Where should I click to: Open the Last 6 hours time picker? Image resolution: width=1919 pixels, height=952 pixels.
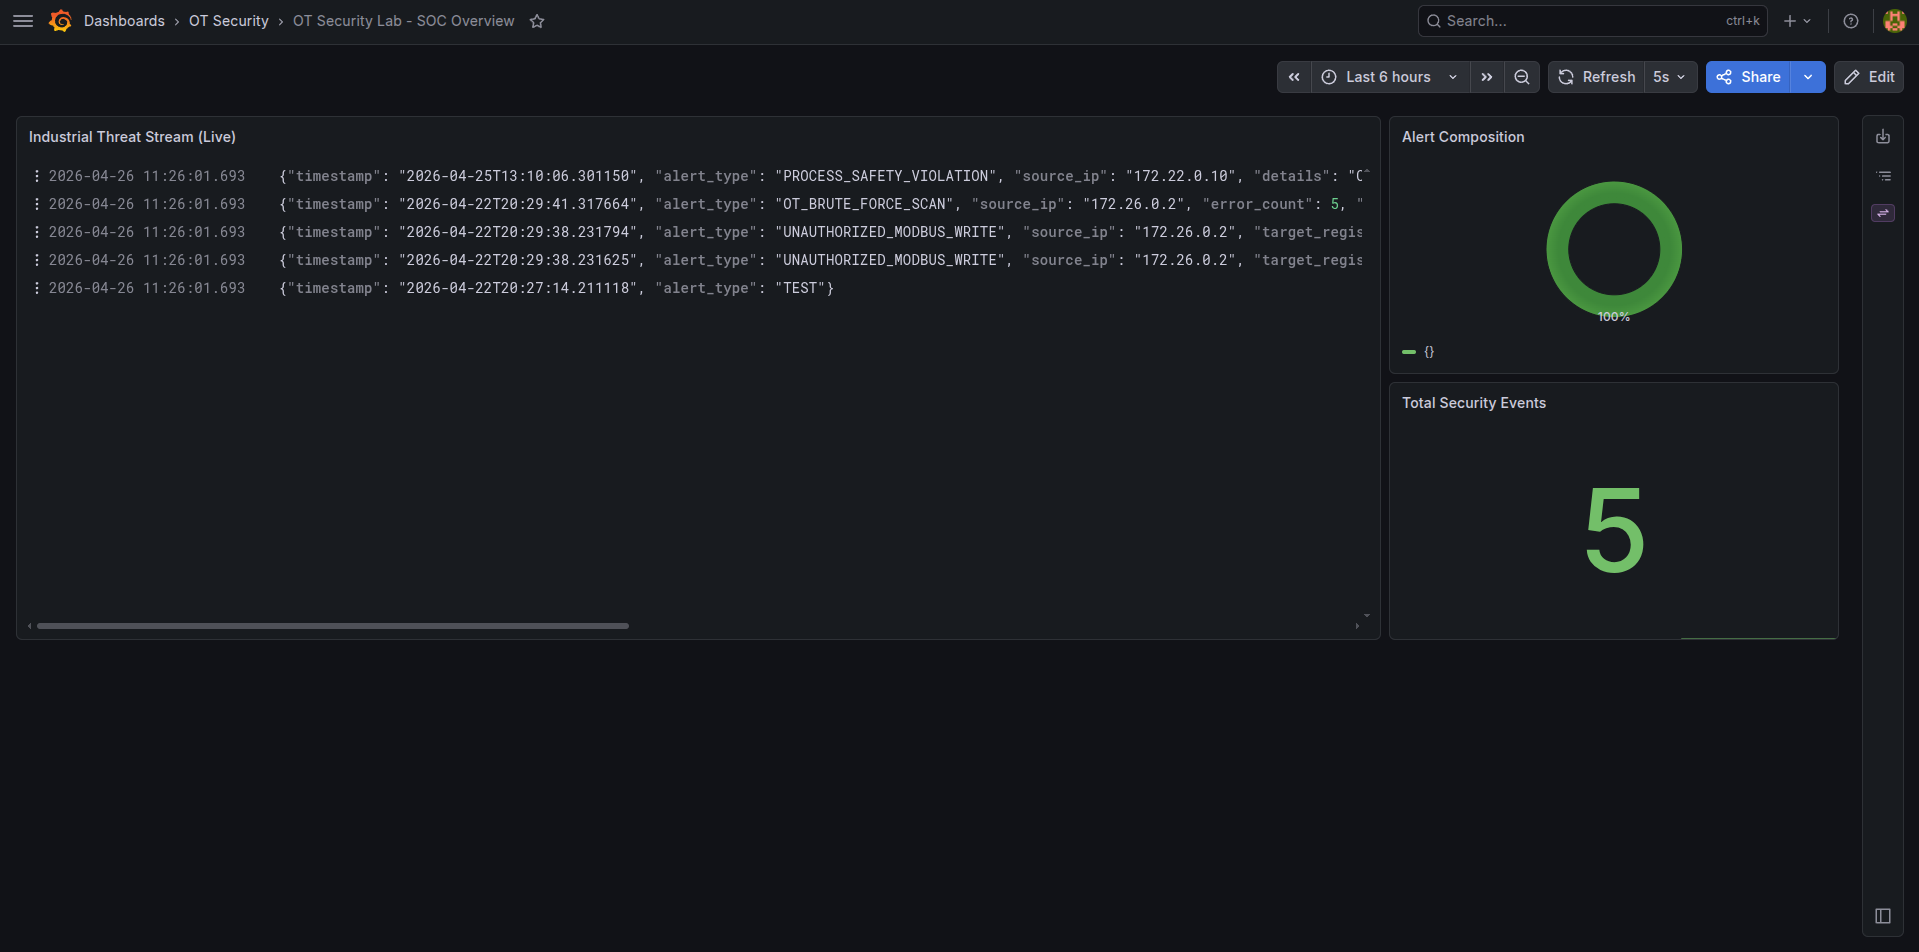pos(1390,77)
